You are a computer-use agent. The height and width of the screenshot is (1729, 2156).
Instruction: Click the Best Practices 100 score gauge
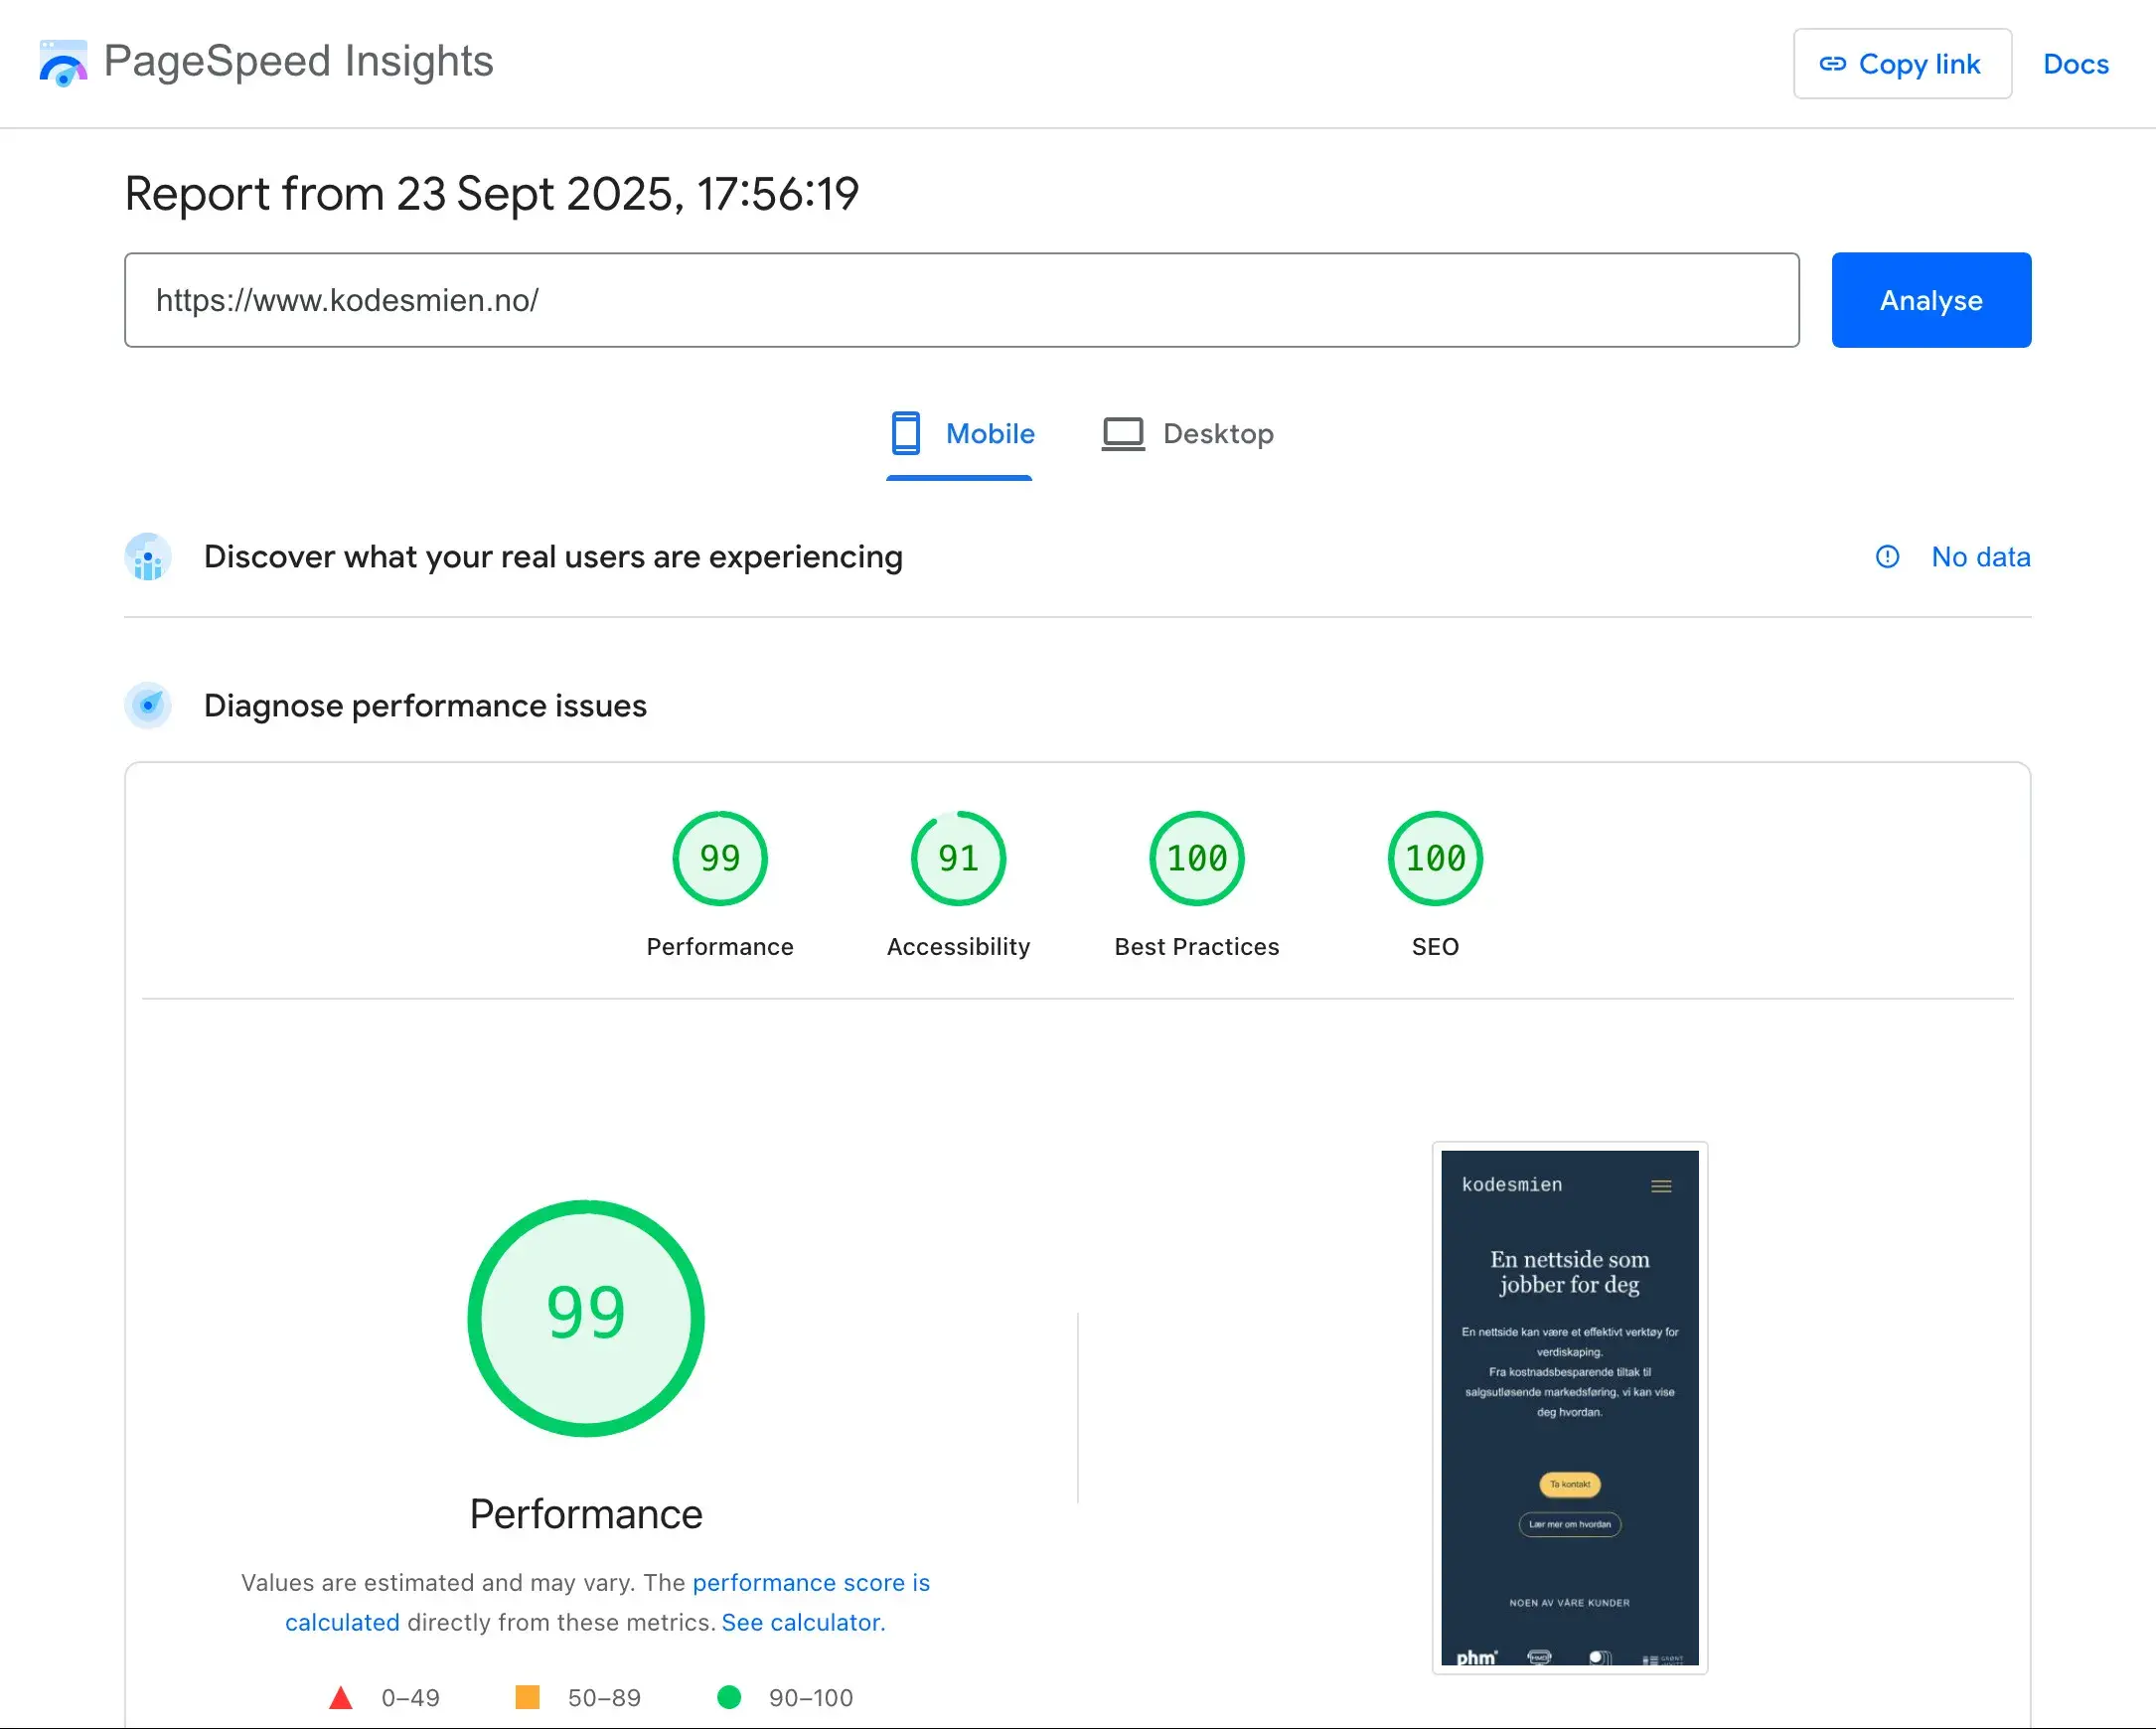click(x=1196, y=859)
